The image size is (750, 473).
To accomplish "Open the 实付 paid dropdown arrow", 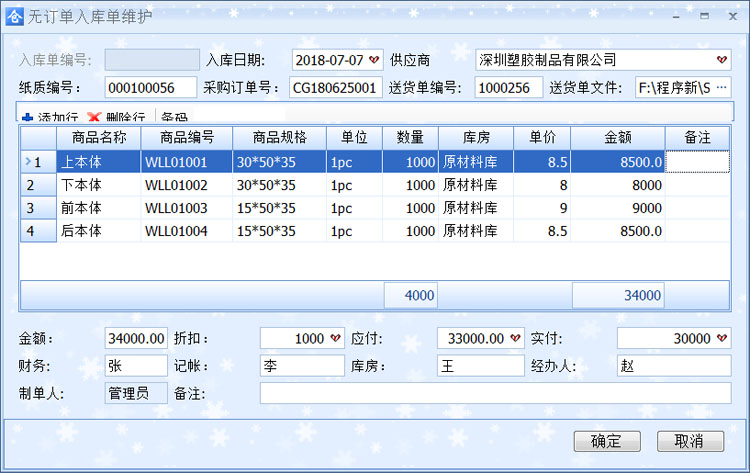I will point(722,338).
